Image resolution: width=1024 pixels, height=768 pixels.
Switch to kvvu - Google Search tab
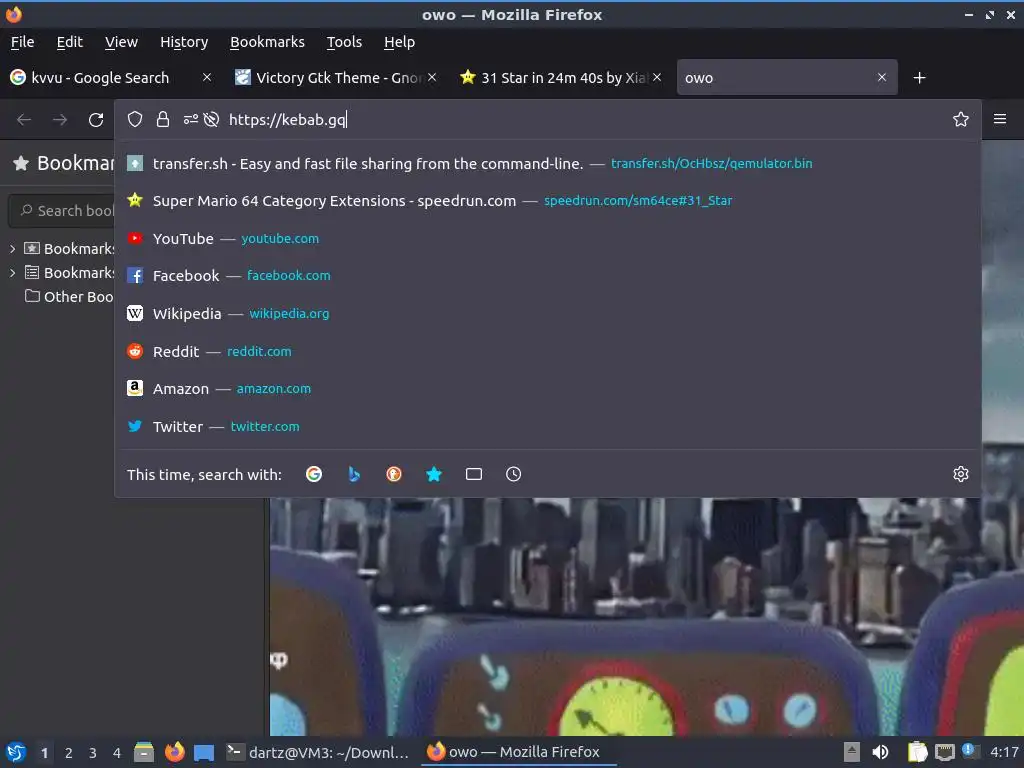tap(101, 78)
